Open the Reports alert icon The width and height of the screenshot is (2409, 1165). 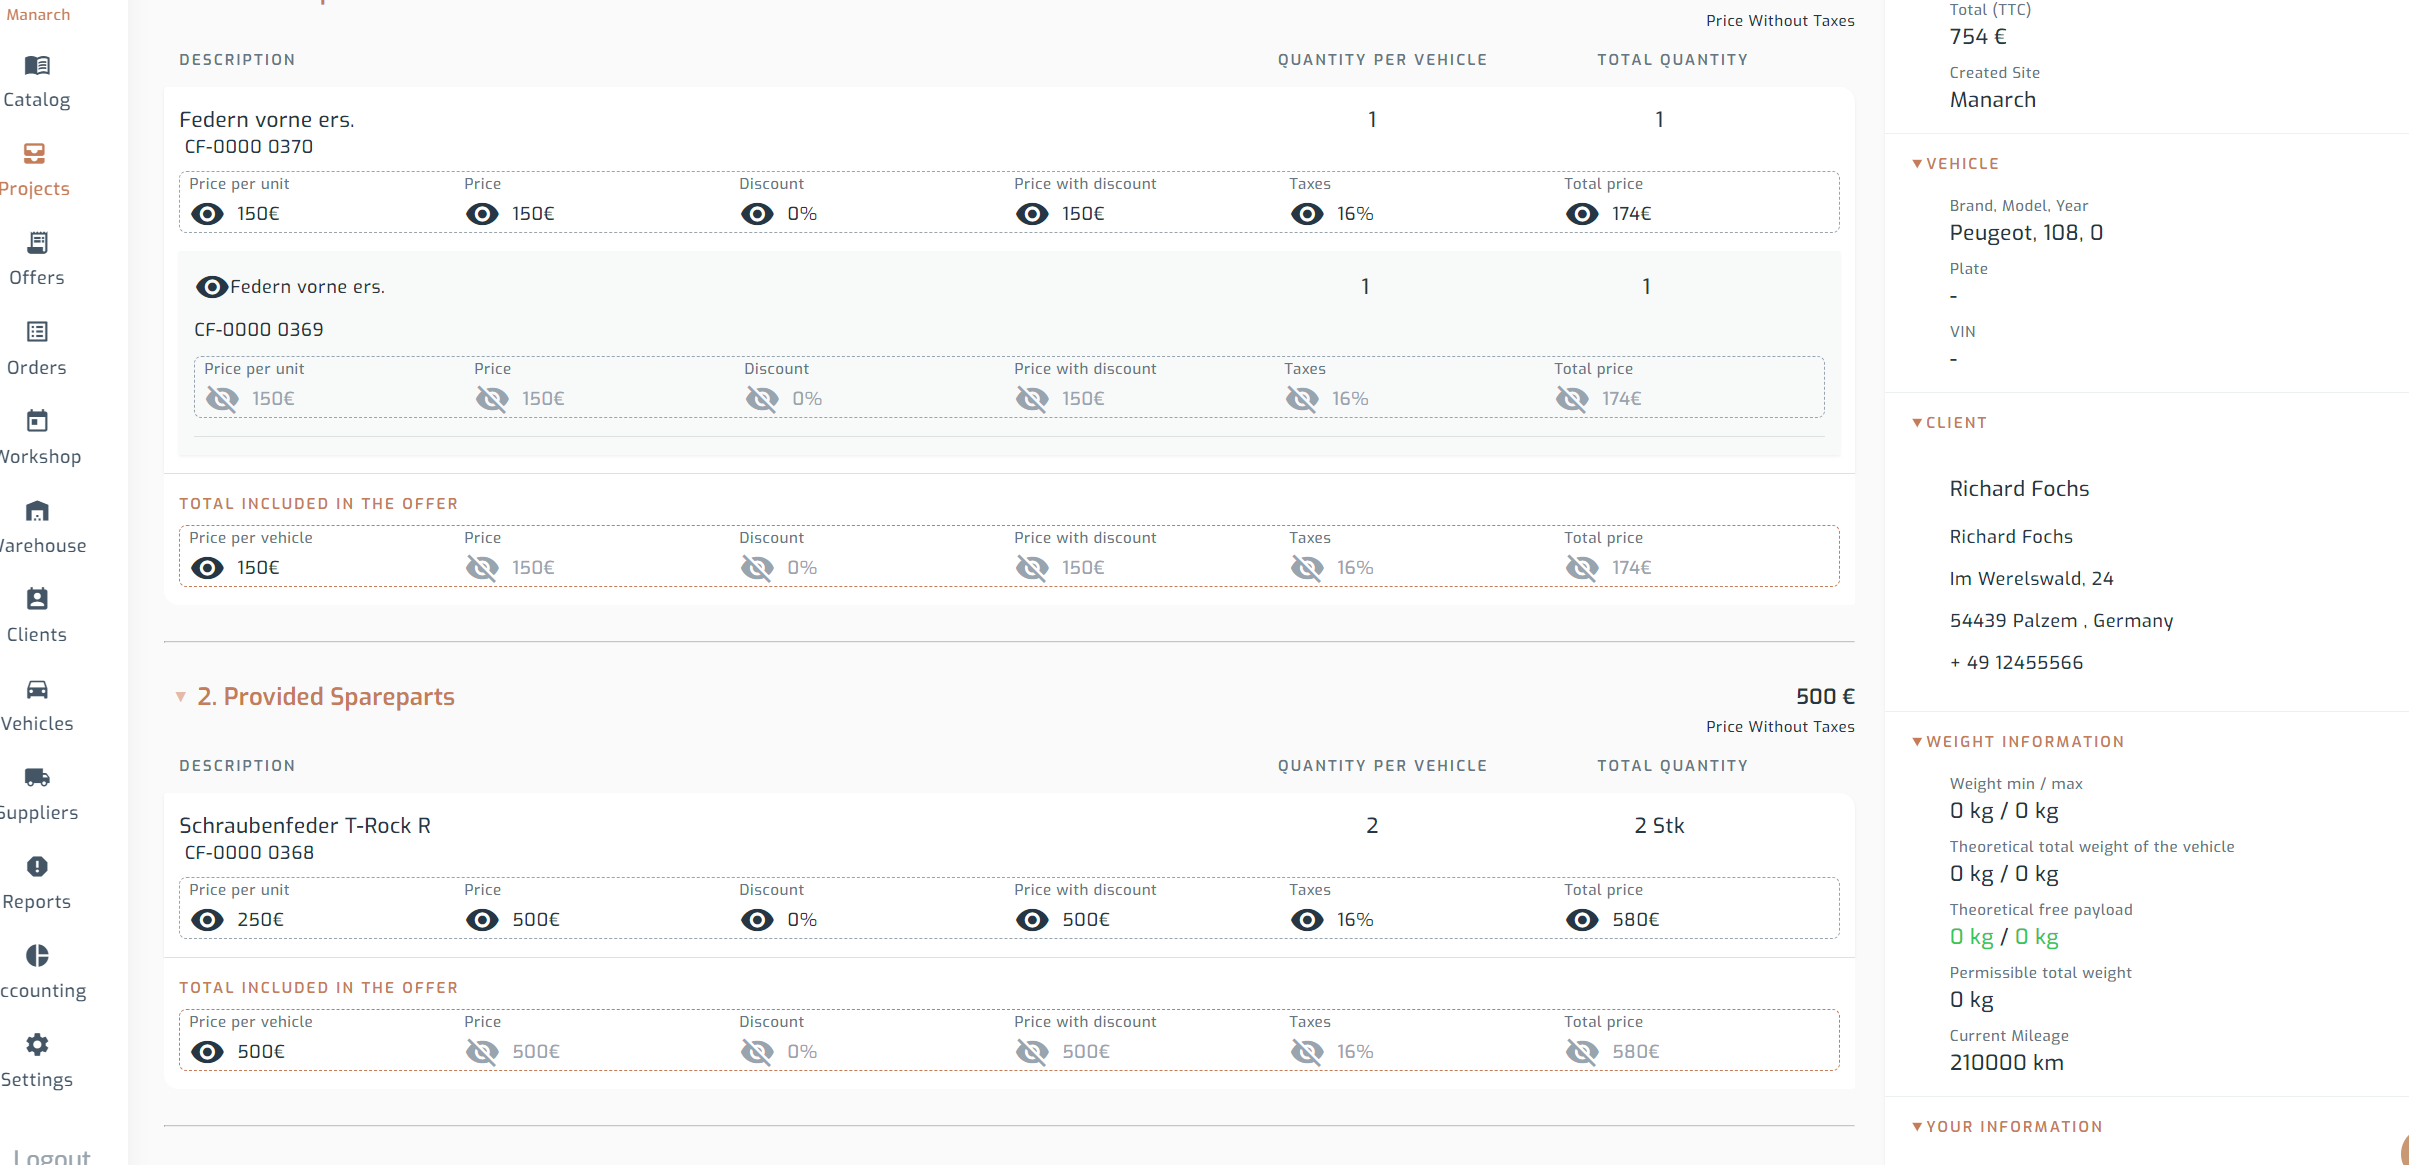click(37, 866)
